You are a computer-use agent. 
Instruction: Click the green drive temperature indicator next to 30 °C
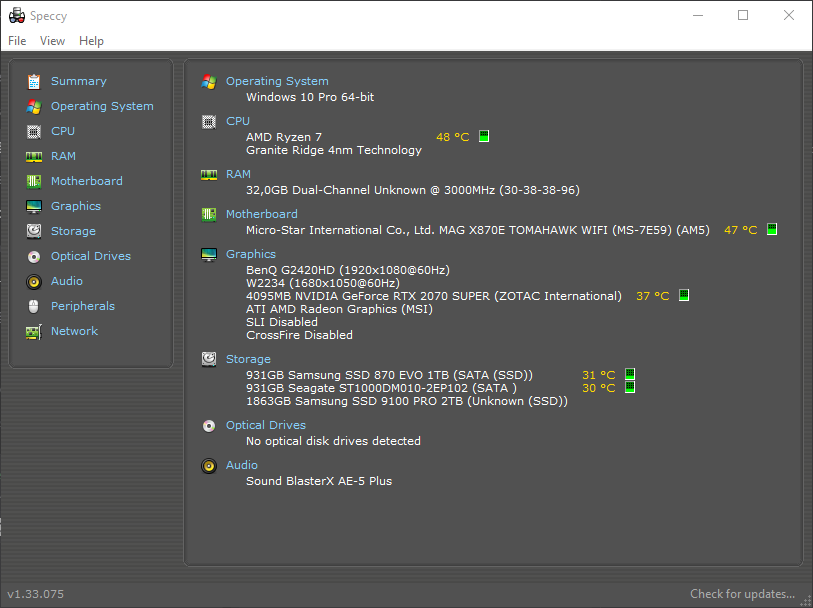click(x=629, y=387)
